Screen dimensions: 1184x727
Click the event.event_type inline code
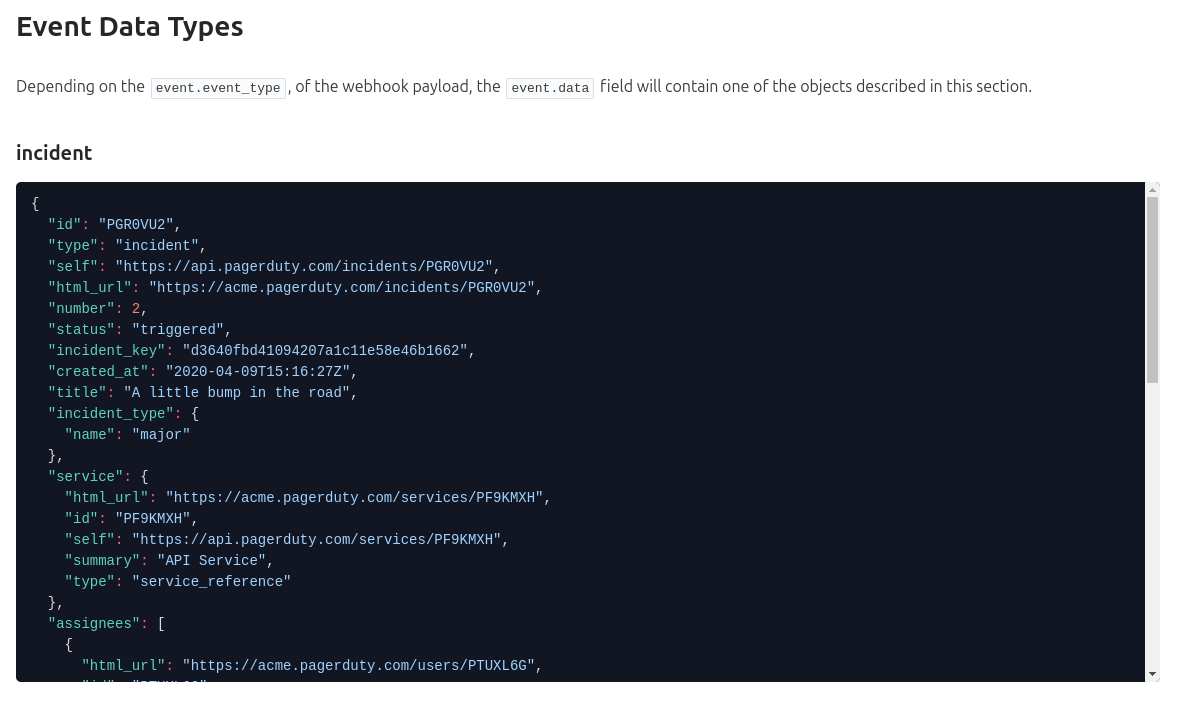coord(218,88)
